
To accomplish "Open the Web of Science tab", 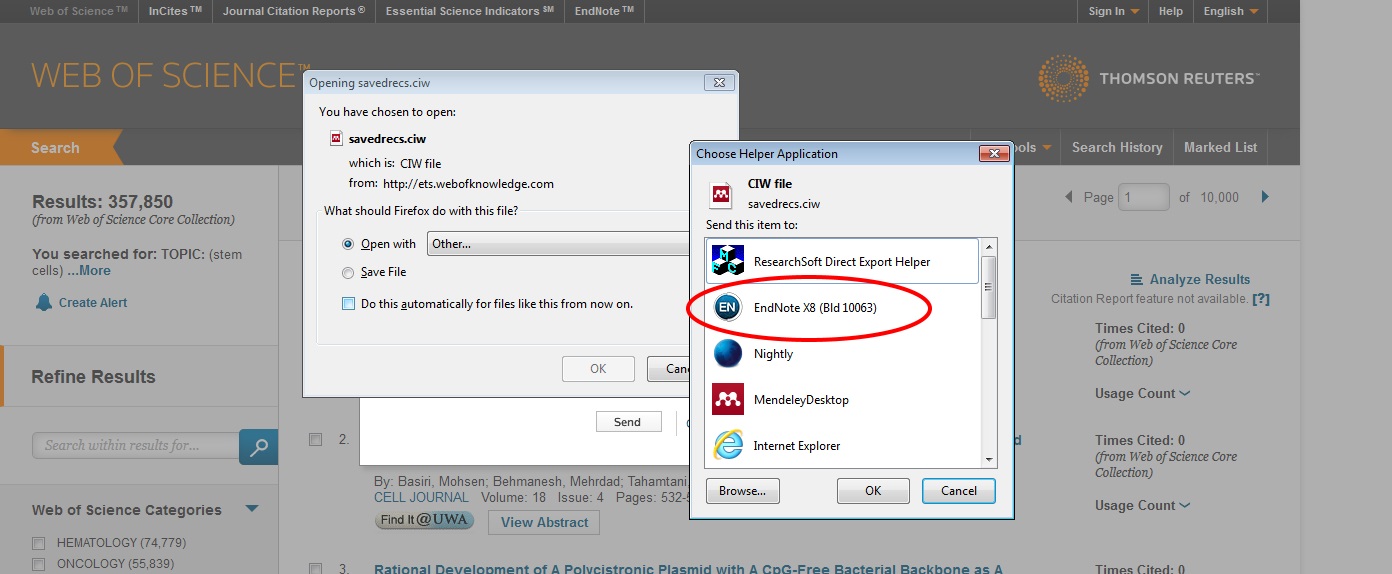I will [78, 11].
